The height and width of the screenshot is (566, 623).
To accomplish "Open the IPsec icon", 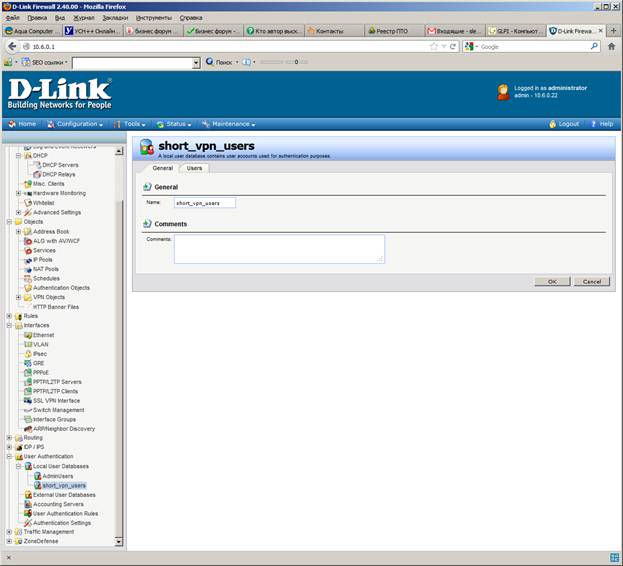I will tap(28, 354).
